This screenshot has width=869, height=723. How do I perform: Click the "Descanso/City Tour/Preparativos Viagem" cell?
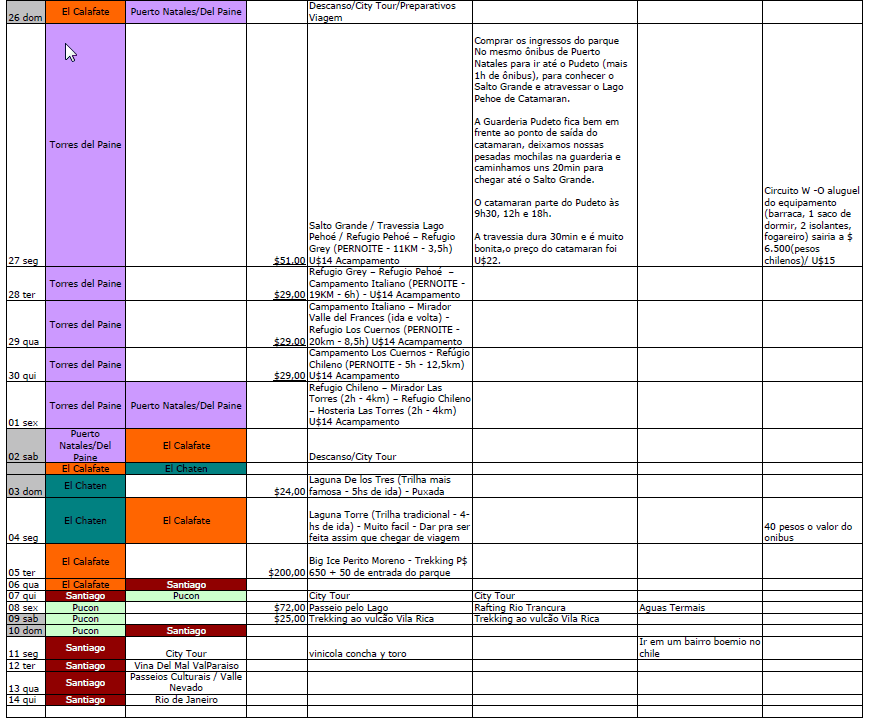(x=389, y=12)
